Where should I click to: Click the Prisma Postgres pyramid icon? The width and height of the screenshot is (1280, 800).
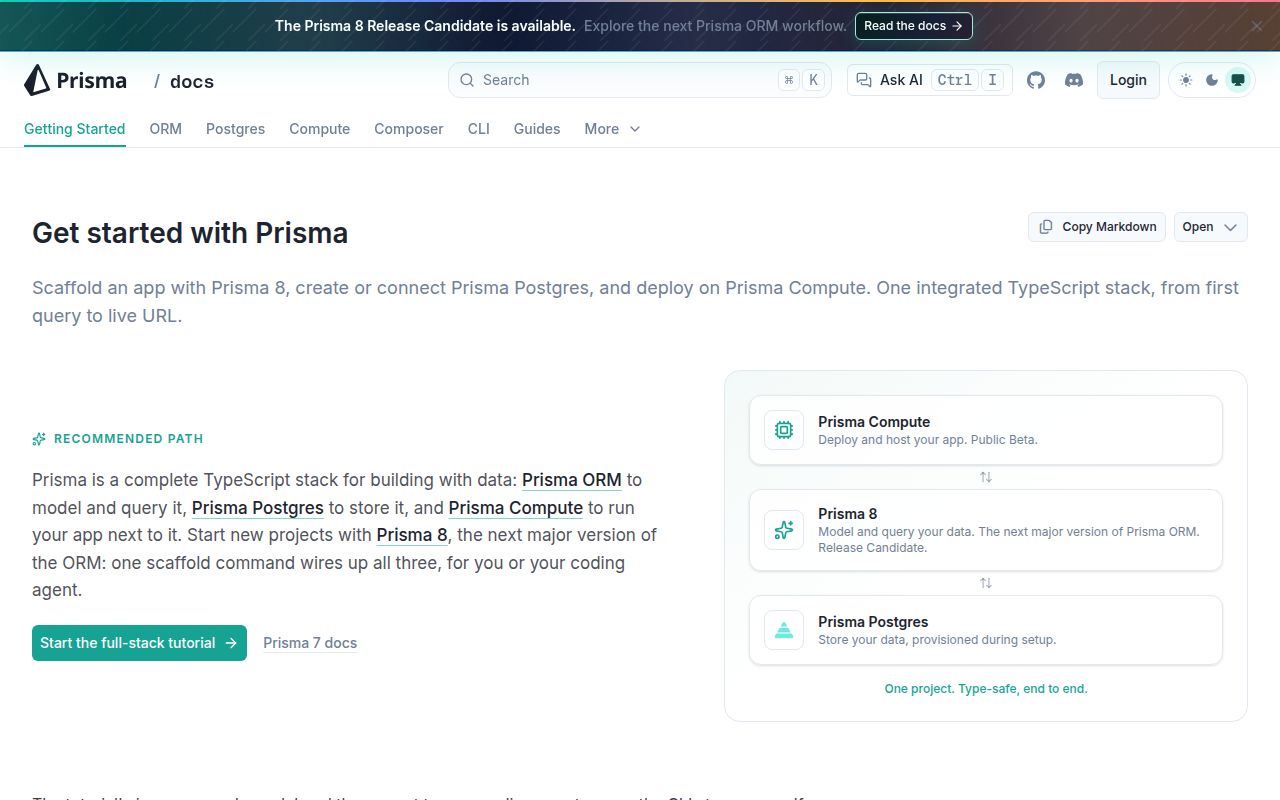coord(784,630)
